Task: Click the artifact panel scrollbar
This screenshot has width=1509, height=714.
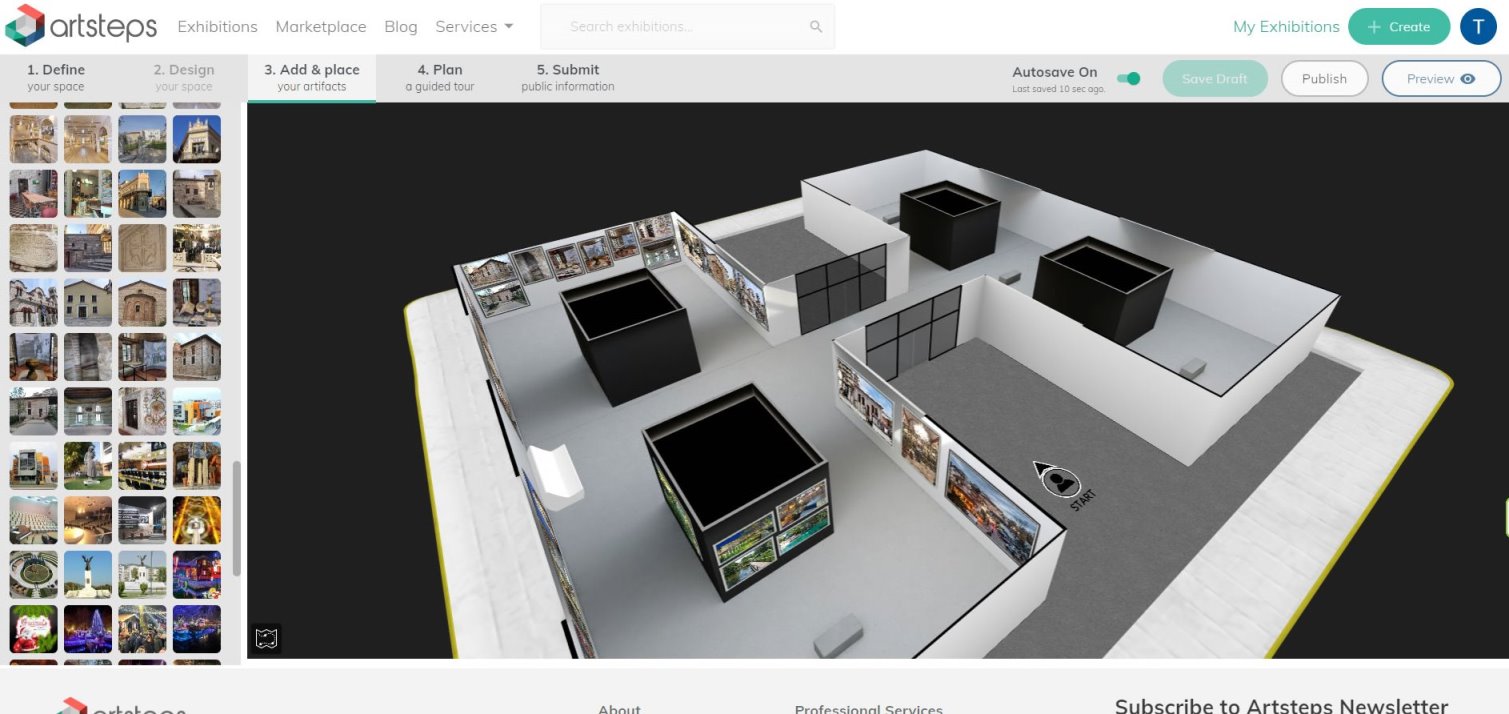Action: [x=237, y=518]
